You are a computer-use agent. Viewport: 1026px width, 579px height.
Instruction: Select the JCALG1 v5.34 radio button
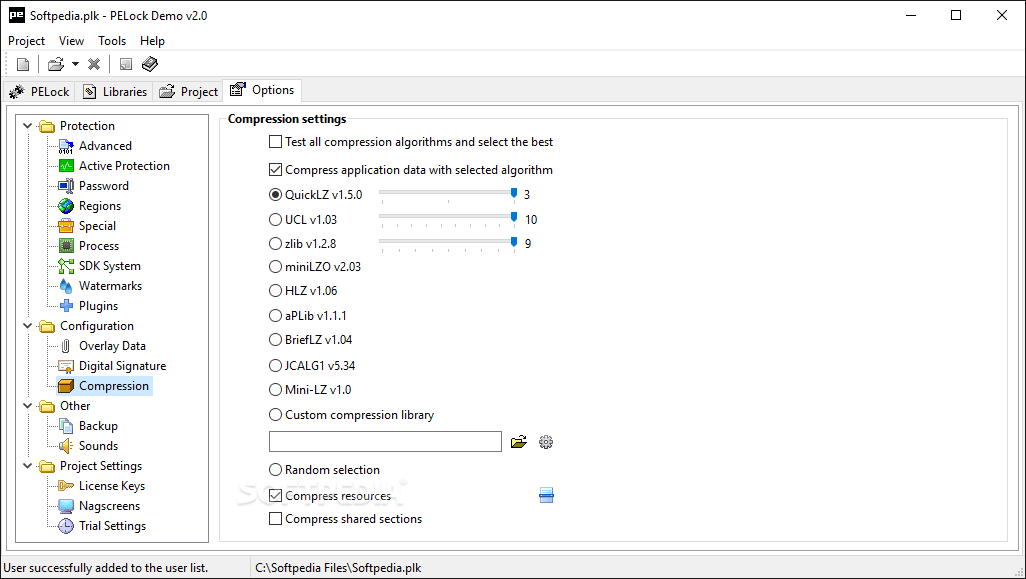click(275, 366)
